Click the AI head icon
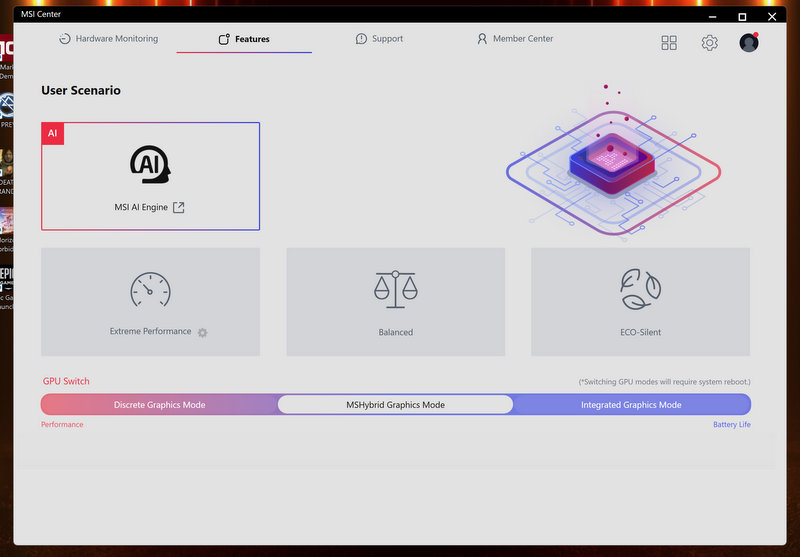The width and height of the screenshot is (800, 557). (150, 165)
